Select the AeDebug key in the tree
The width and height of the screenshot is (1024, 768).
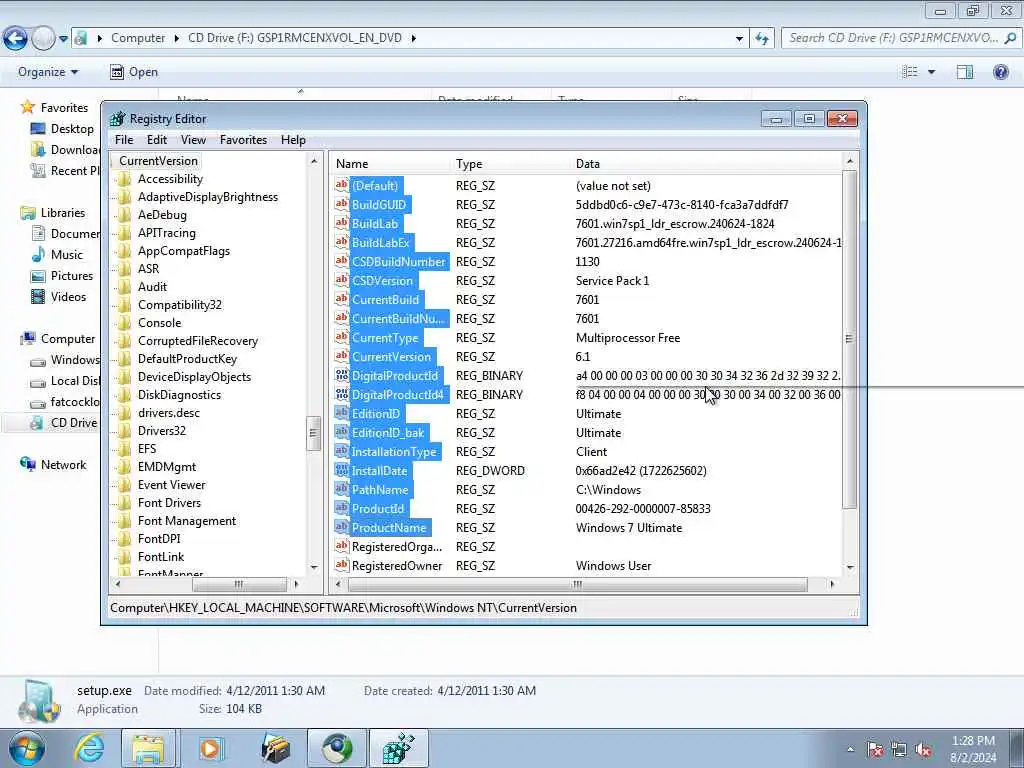(162, 215)
